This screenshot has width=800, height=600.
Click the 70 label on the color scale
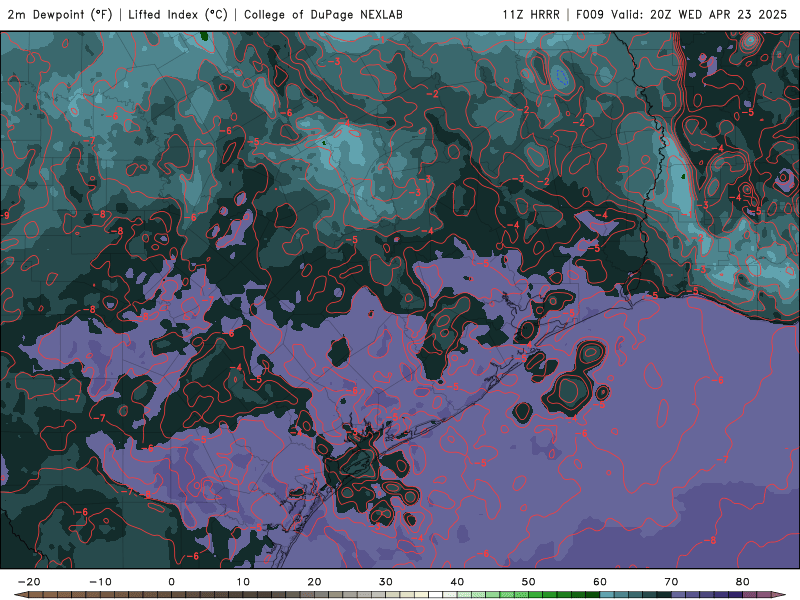pyautogui.click(x=671, y=582)
